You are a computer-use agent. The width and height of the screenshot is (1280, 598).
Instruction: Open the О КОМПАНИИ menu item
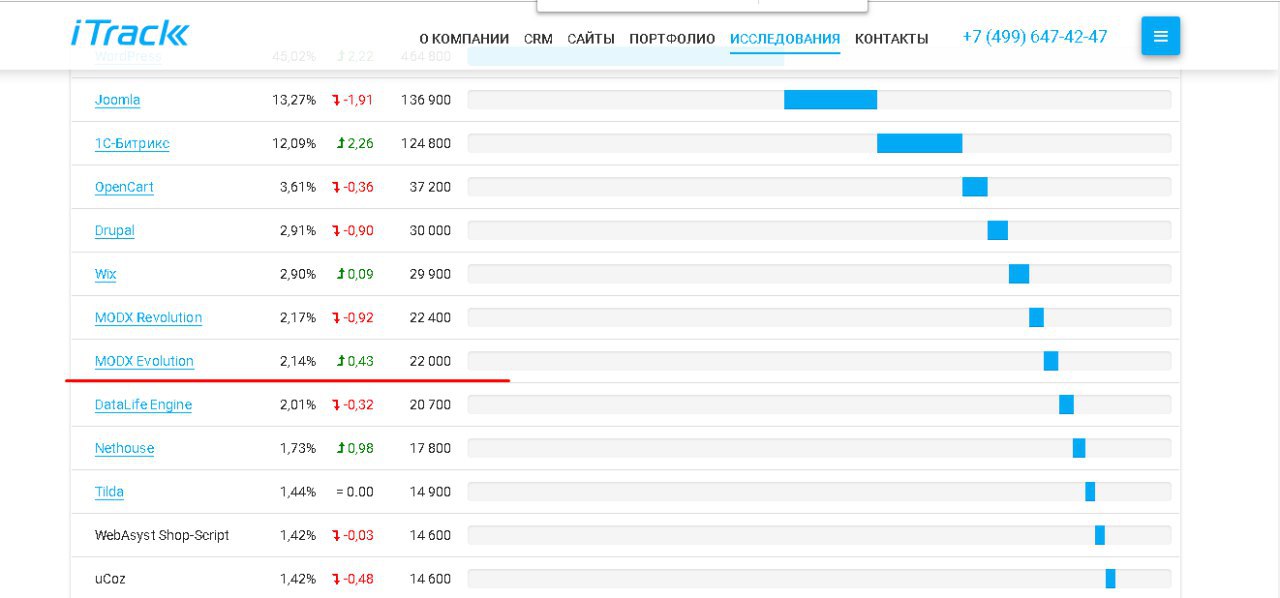click(x=464, y=39)
